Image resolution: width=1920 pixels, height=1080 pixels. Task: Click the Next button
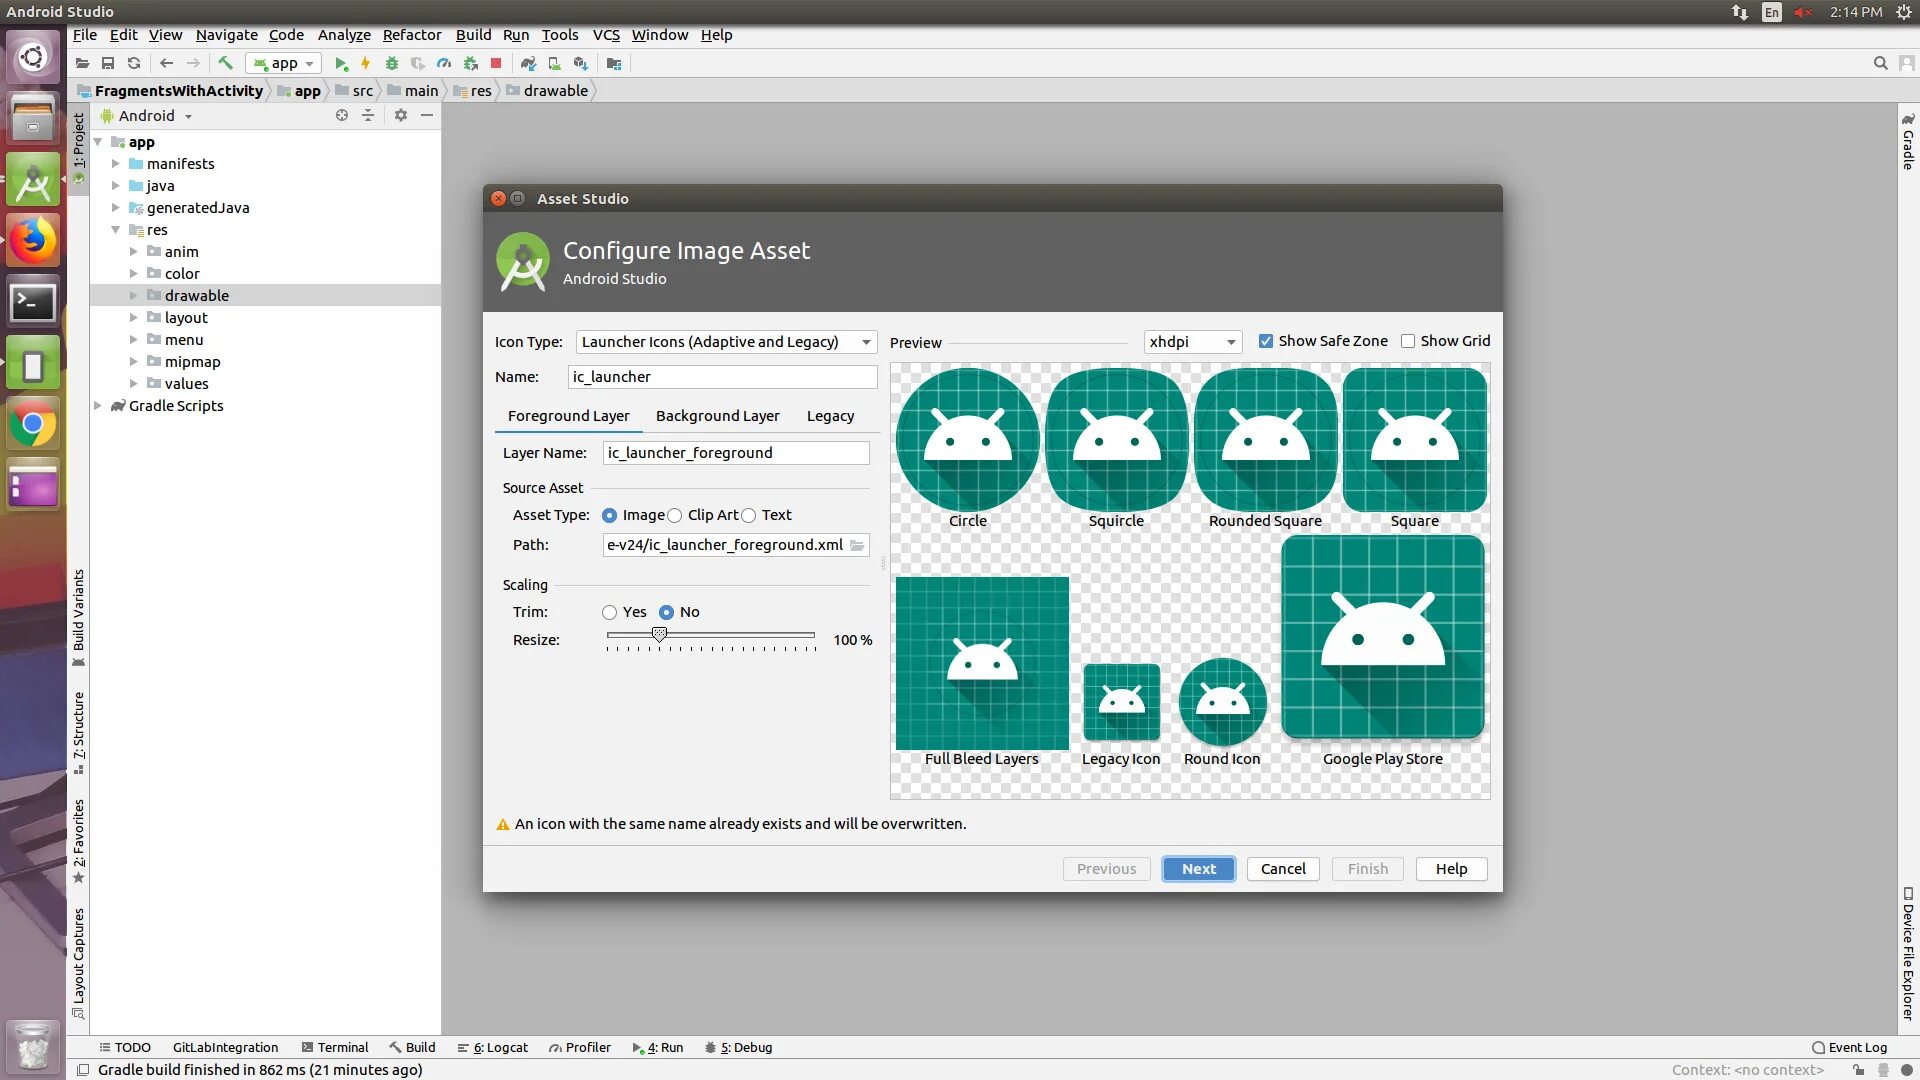[1199, 869]
